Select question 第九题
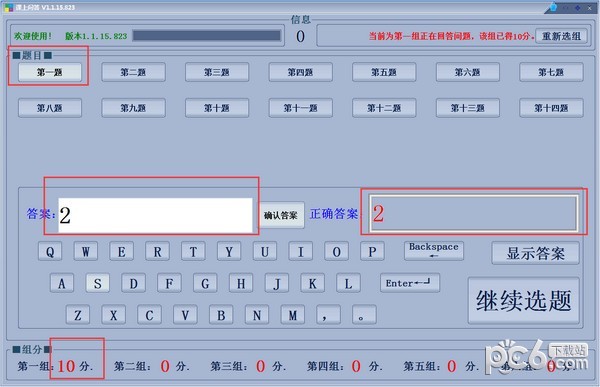 click(x=133, y=108)
